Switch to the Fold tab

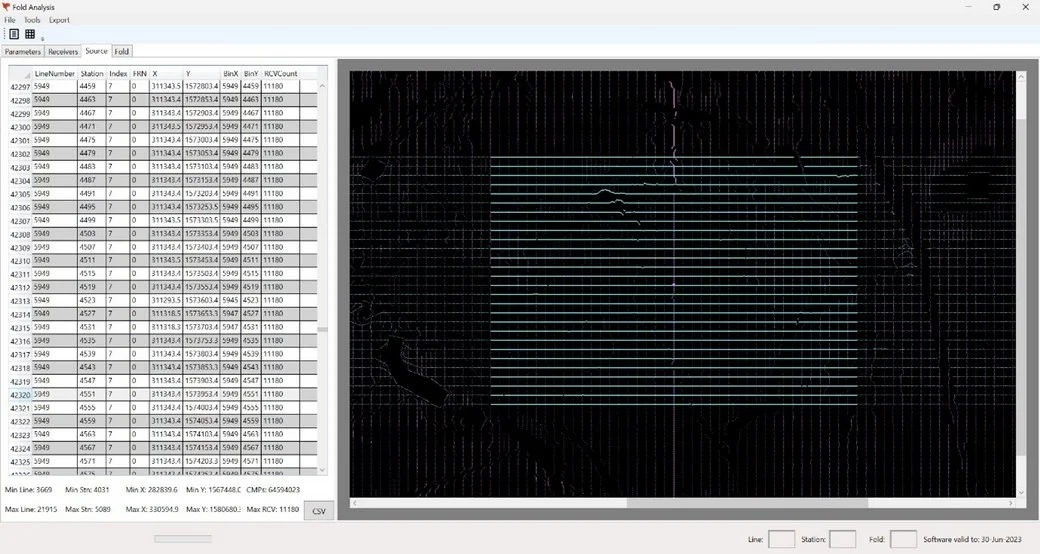click(121, 51)
